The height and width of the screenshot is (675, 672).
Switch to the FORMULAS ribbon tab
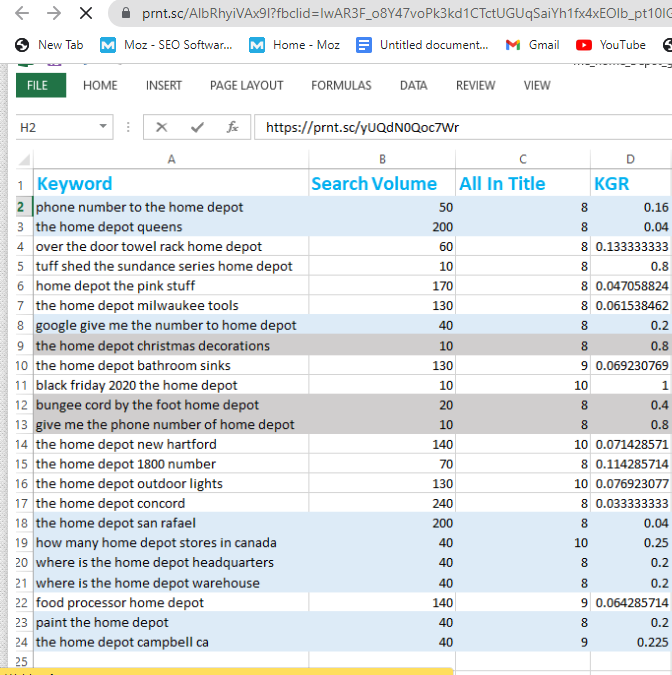(x=341, y=85)
